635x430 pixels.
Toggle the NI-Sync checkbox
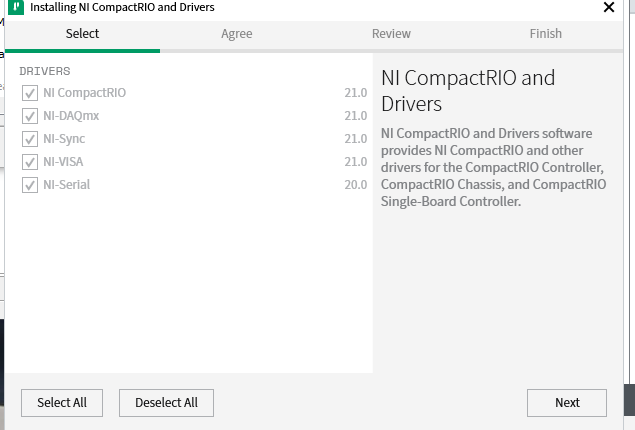coord(30,139)
